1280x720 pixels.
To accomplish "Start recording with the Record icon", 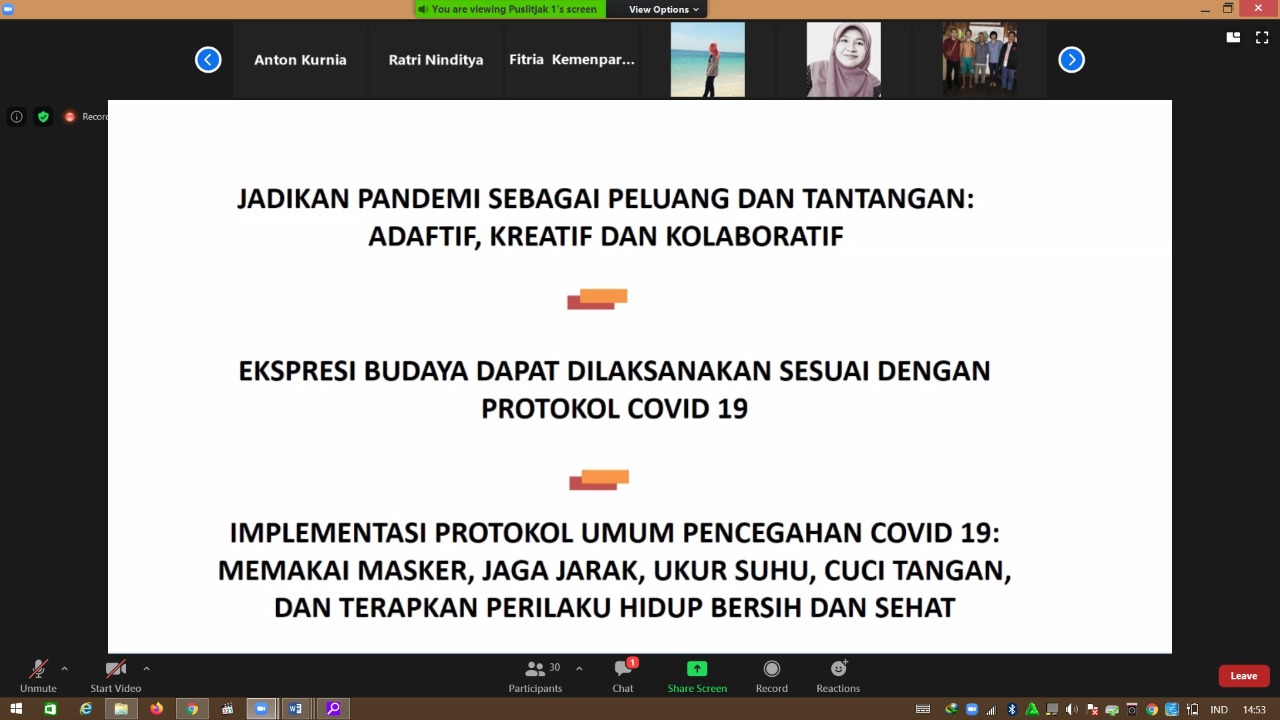I will point(771,669).
